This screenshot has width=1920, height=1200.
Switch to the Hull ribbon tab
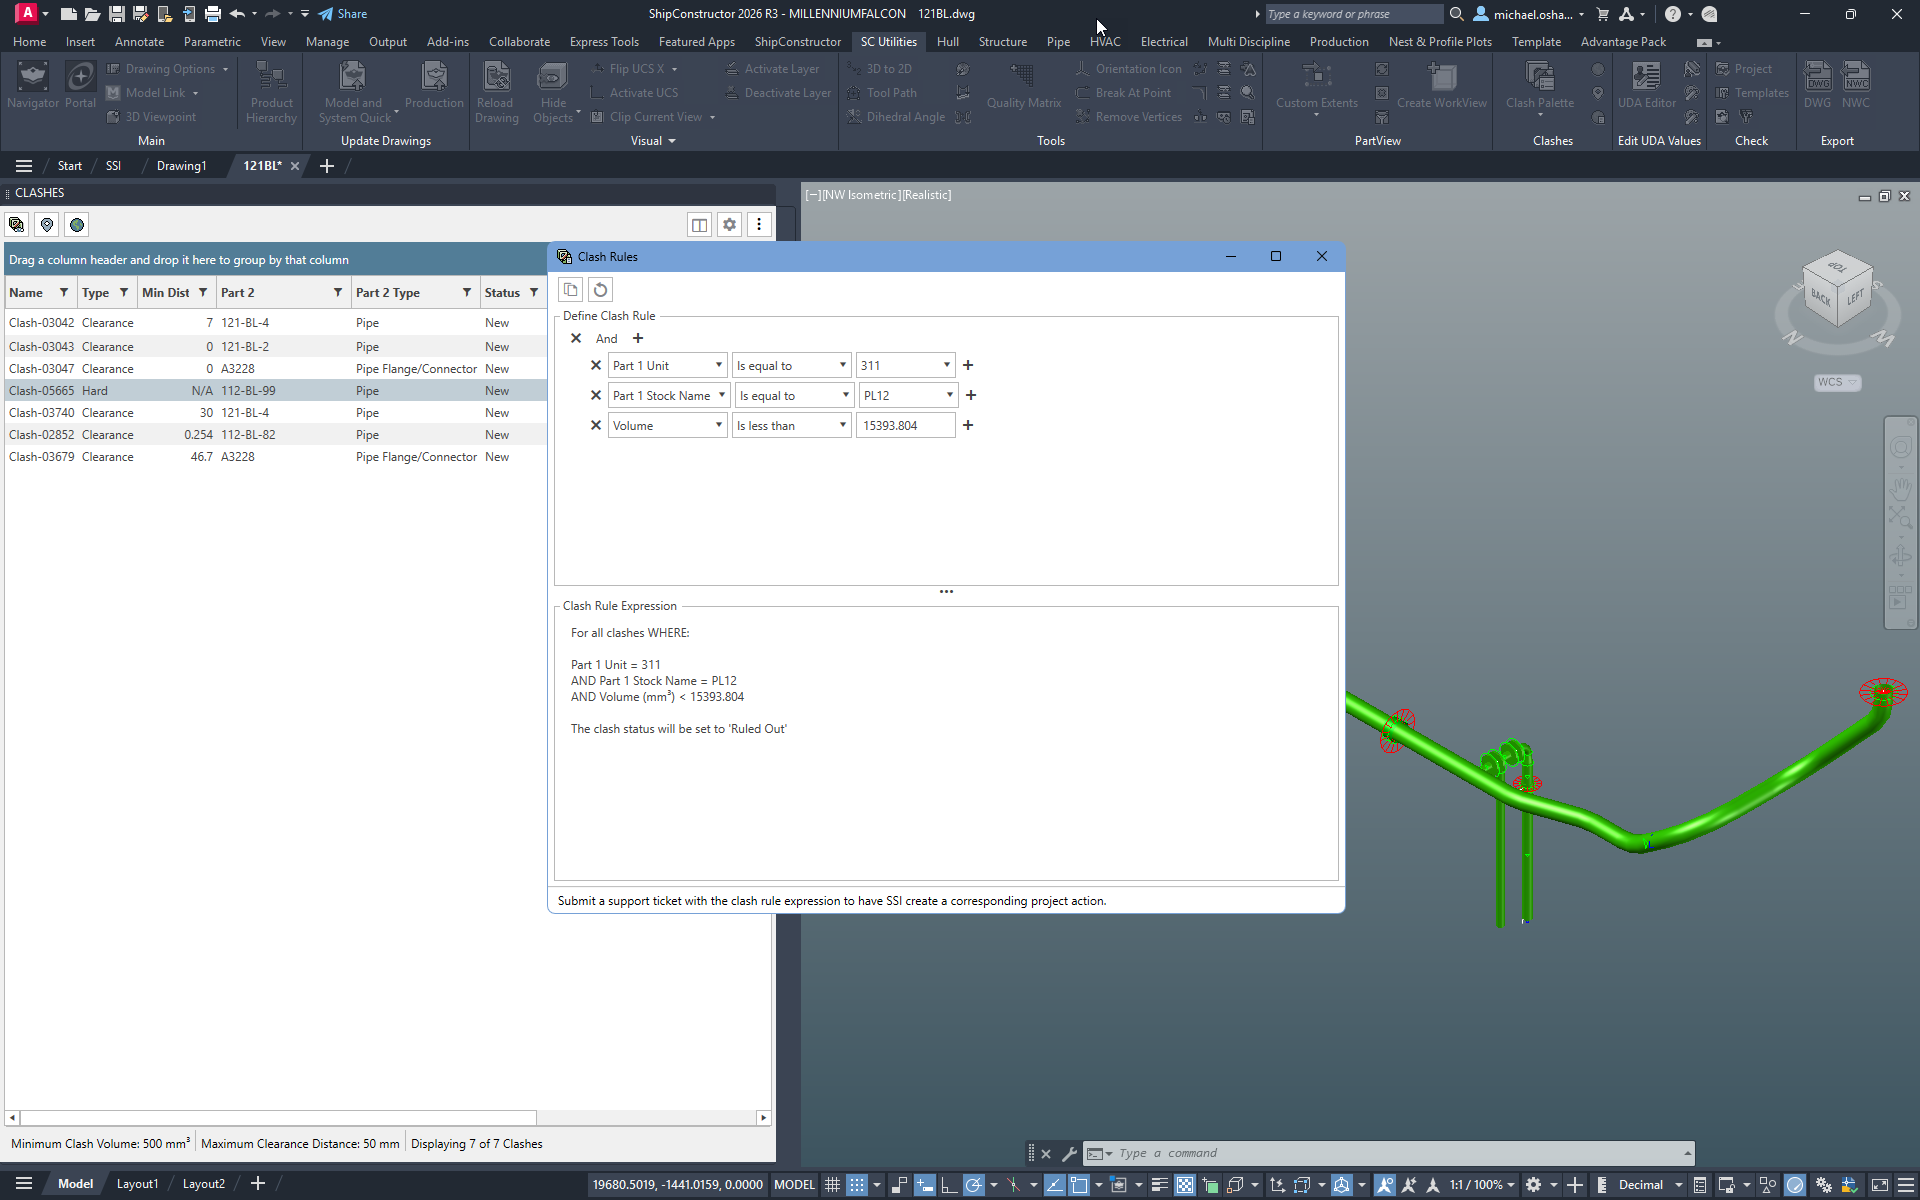click(x=947, y=41)
